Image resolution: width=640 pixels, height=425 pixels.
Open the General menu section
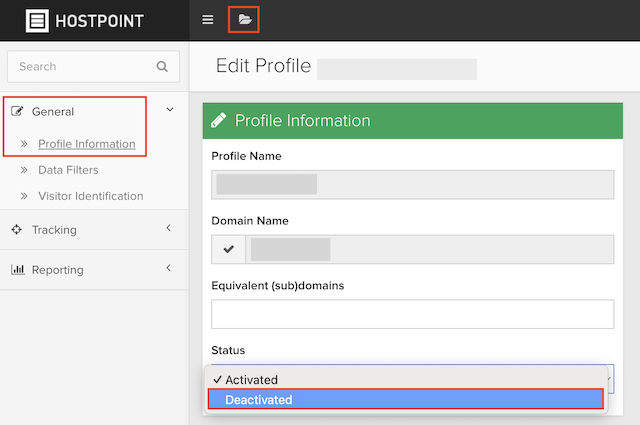click(x=53, y=111)
